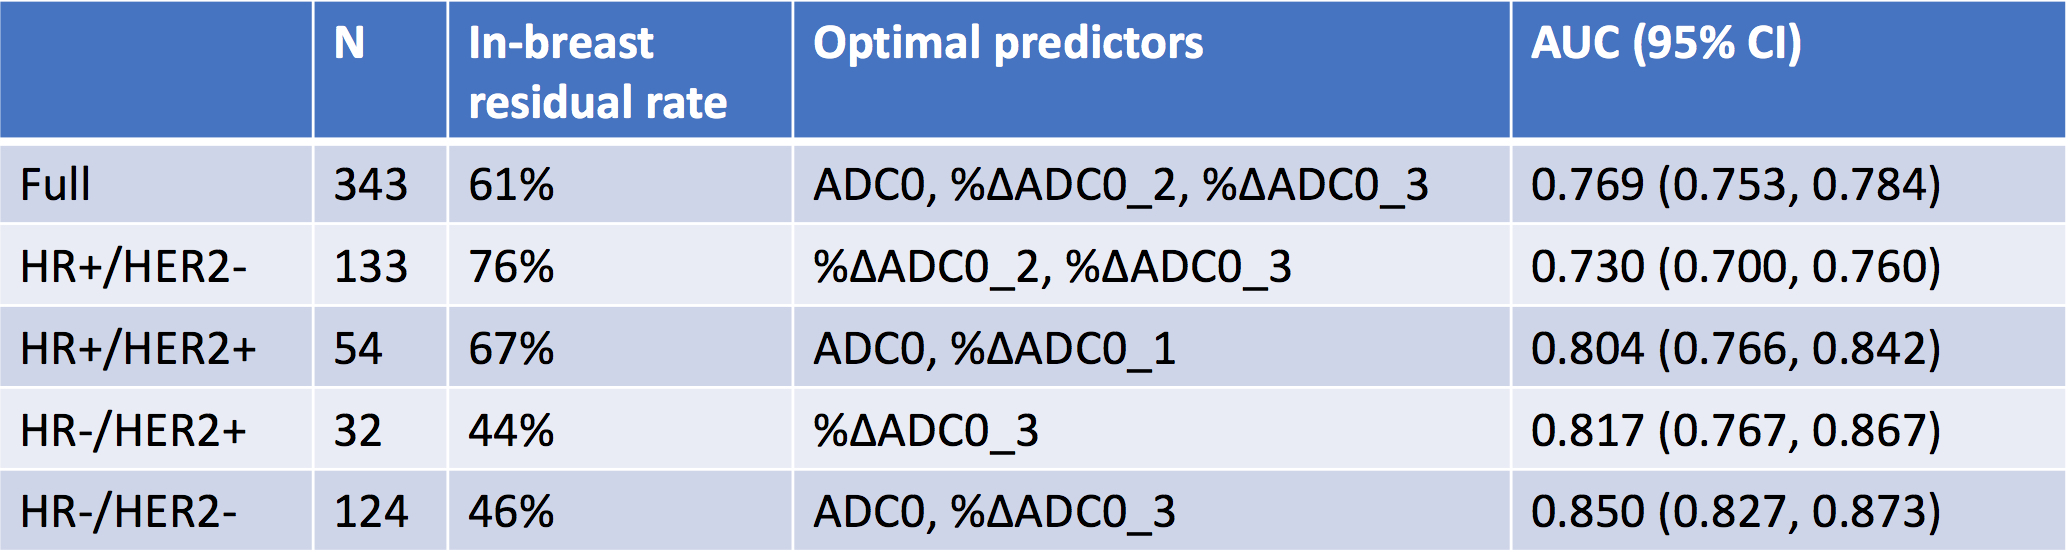The height and width of the screenshot is (552, 2068).
Task: Click the 'HR+/HER2-' row label
Action: click(x=133, y=267)
